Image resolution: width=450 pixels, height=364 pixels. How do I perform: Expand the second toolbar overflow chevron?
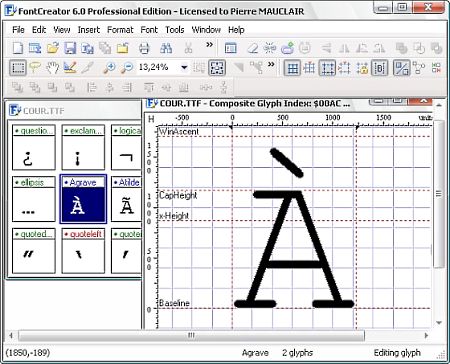[271, 64]
